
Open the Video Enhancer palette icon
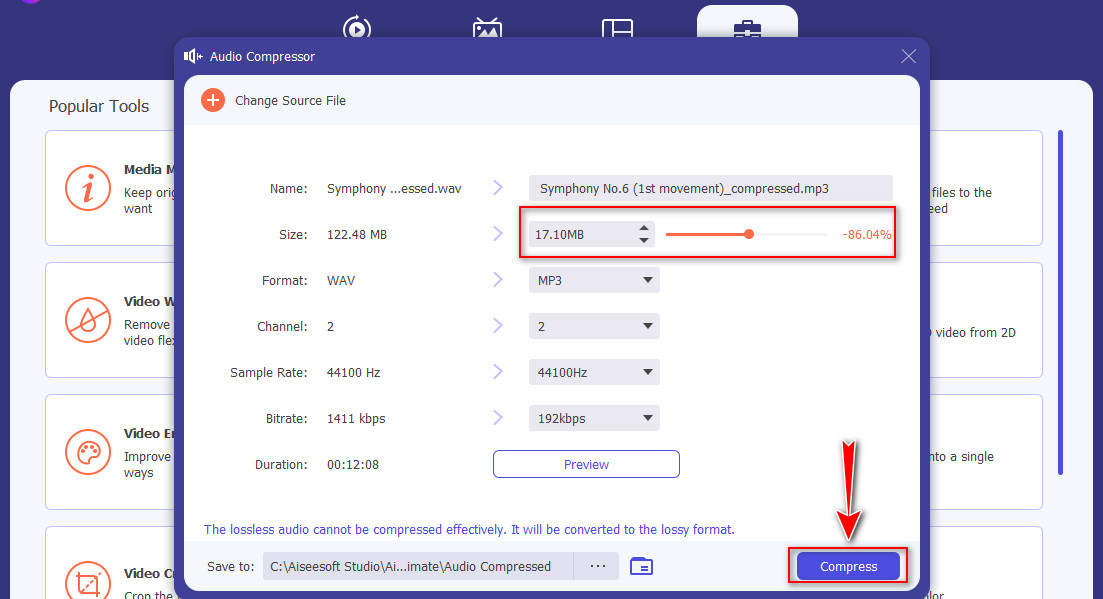click(x=87, y=451)
